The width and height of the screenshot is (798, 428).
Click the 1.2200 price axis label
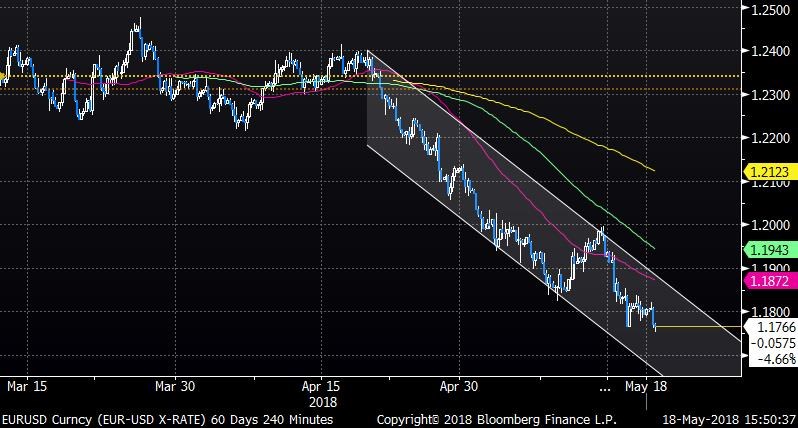(771, 138)
